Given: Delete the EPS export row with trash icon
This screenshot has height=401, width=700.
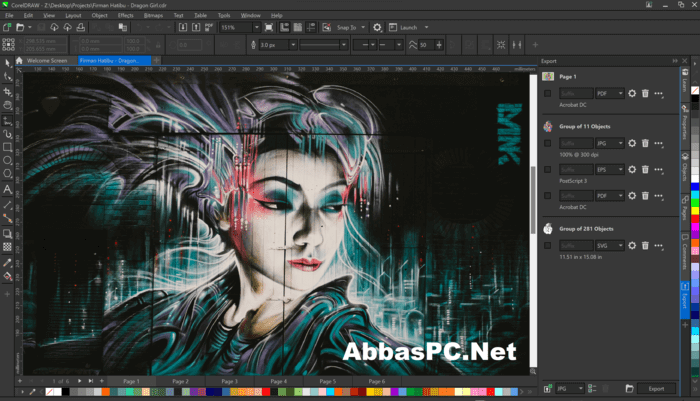Looking at the screenshot, I should coord(645,170).
